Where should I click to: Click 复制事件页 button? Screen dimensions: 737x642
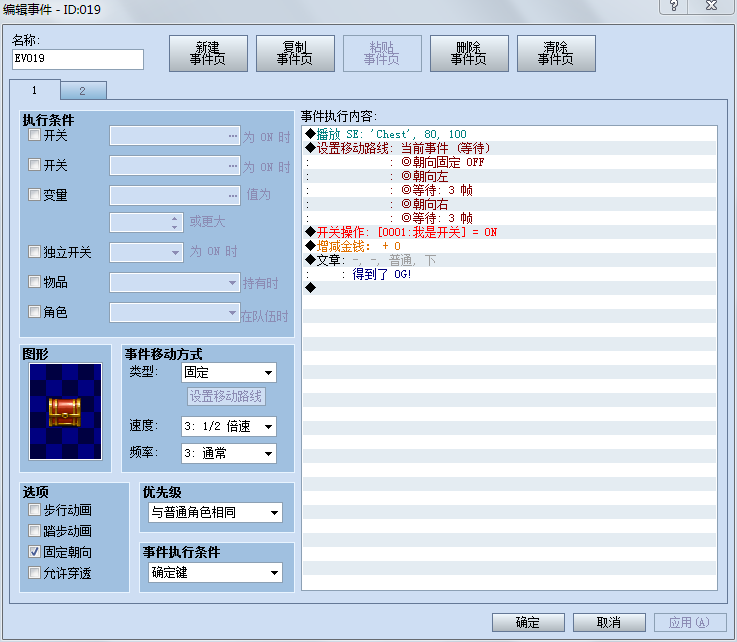tap(295, 54)
